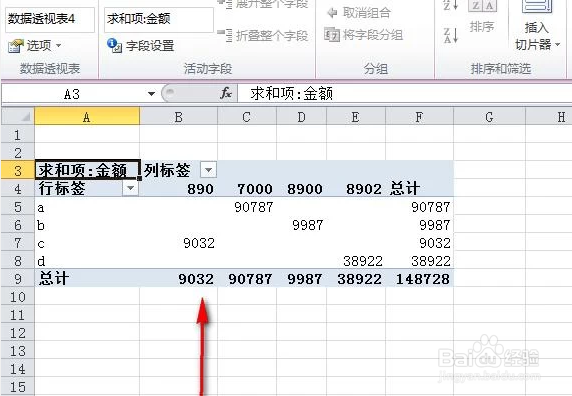Open the Name Box dropdown arrow
The image size is (572, 396).
tap(151, 94)
